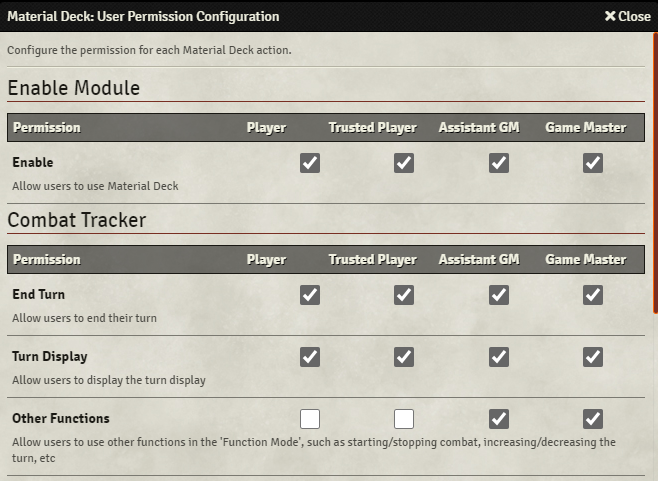Uncheck Enable permission for Trusted Player
Image resolution: width=658 pixels, height=481 pixels.
coord(404,163)
